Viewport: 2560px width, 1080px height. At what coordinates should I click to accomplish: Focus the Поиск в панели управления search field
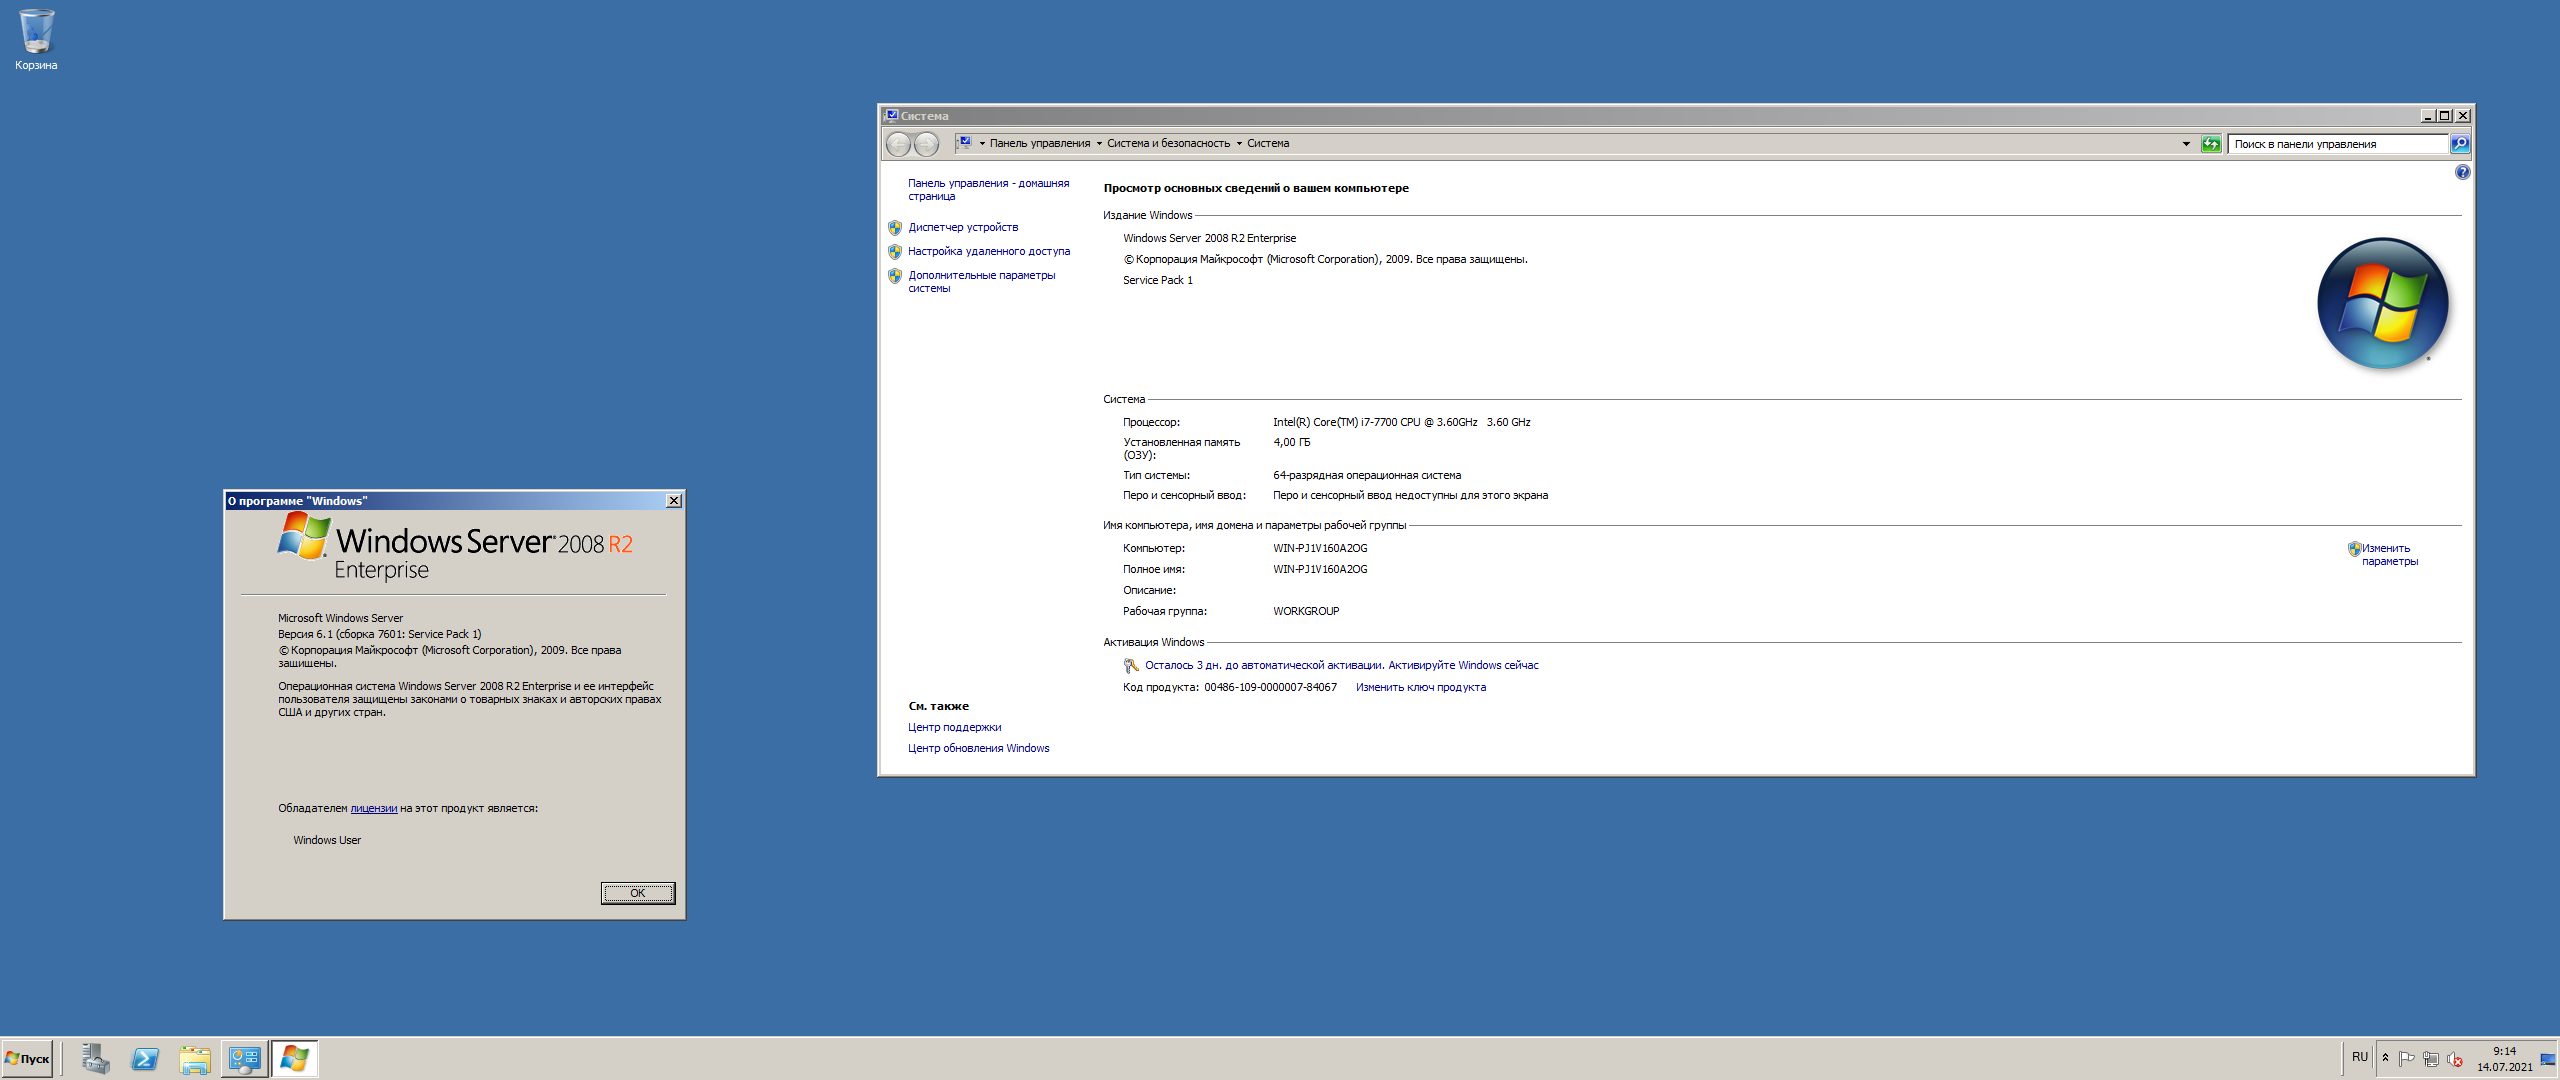[2338, 144]
